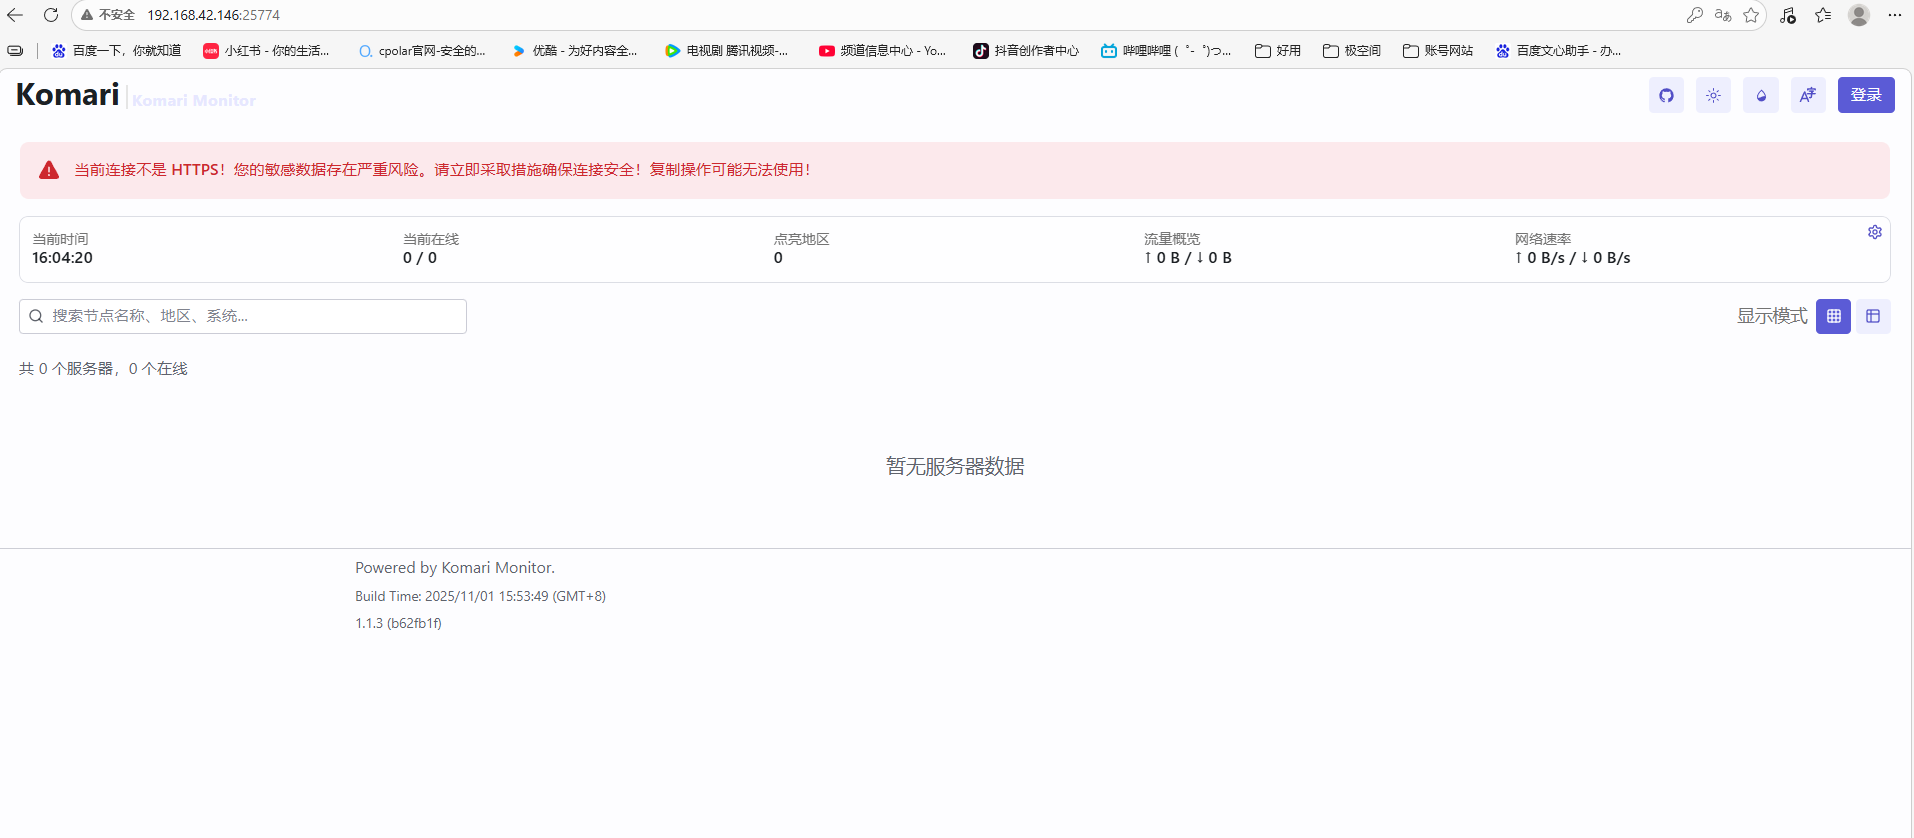Image resolution: width=1914 pixels, height=838 pixels.
Task: Toggle light/dark theme sun icon
Action: 1713,95
